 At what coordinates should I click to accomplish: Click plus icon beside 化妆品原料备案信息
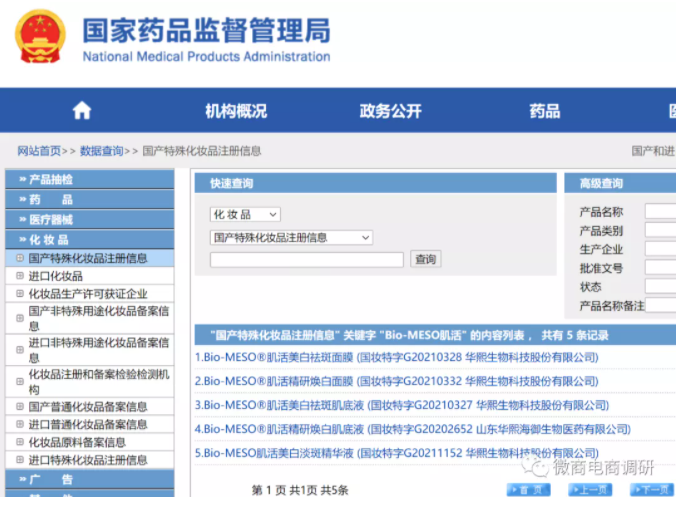(x=19, y=442)
